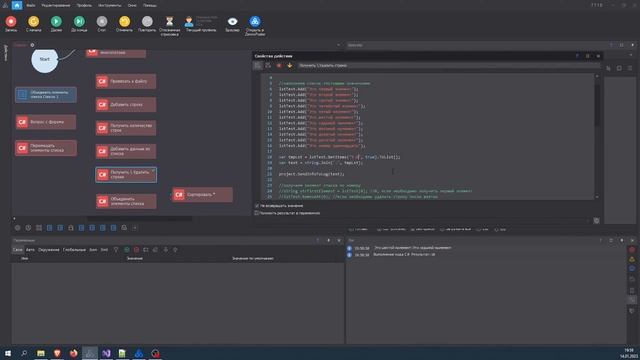640x360 pixels.
Task: Select the 'Сортировать' C# block
Action: click(202, 195)
